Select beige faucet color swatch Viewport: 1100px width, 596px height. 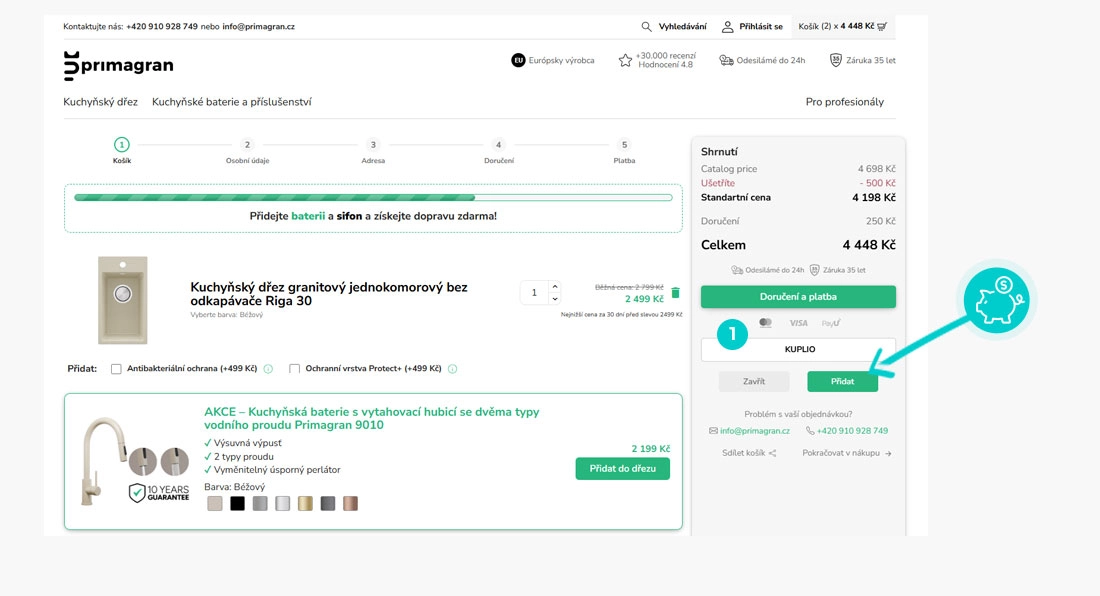click(x=215, y=503)
